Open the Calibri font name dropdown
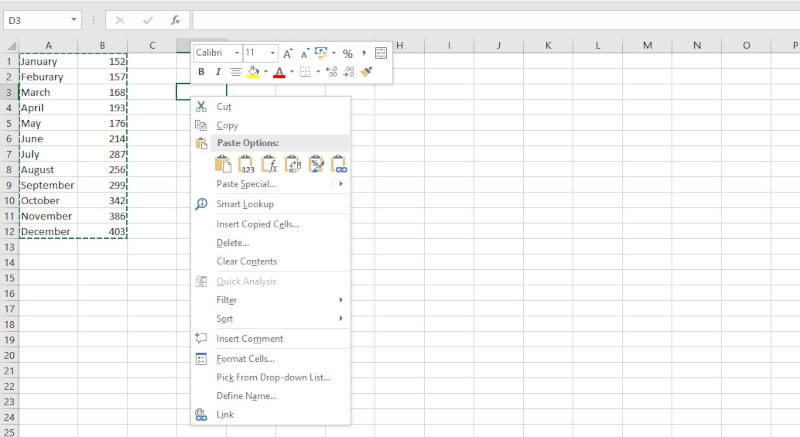 (237, 53)
